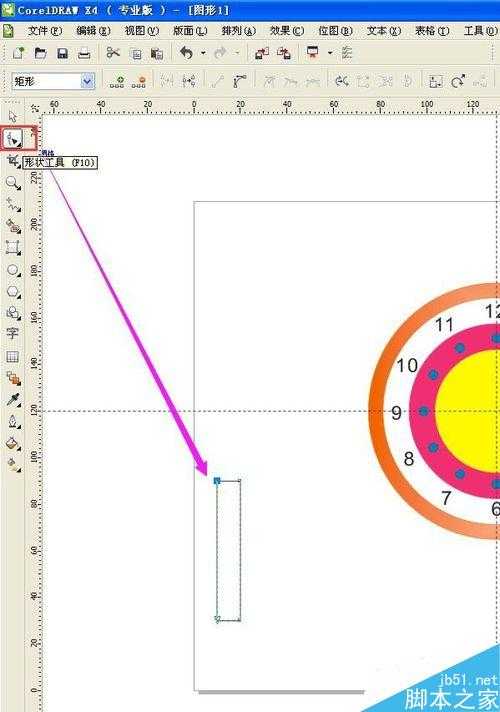Open the undo history dropdown arrow
500x712 pixels.
click(x=203, y=54)
